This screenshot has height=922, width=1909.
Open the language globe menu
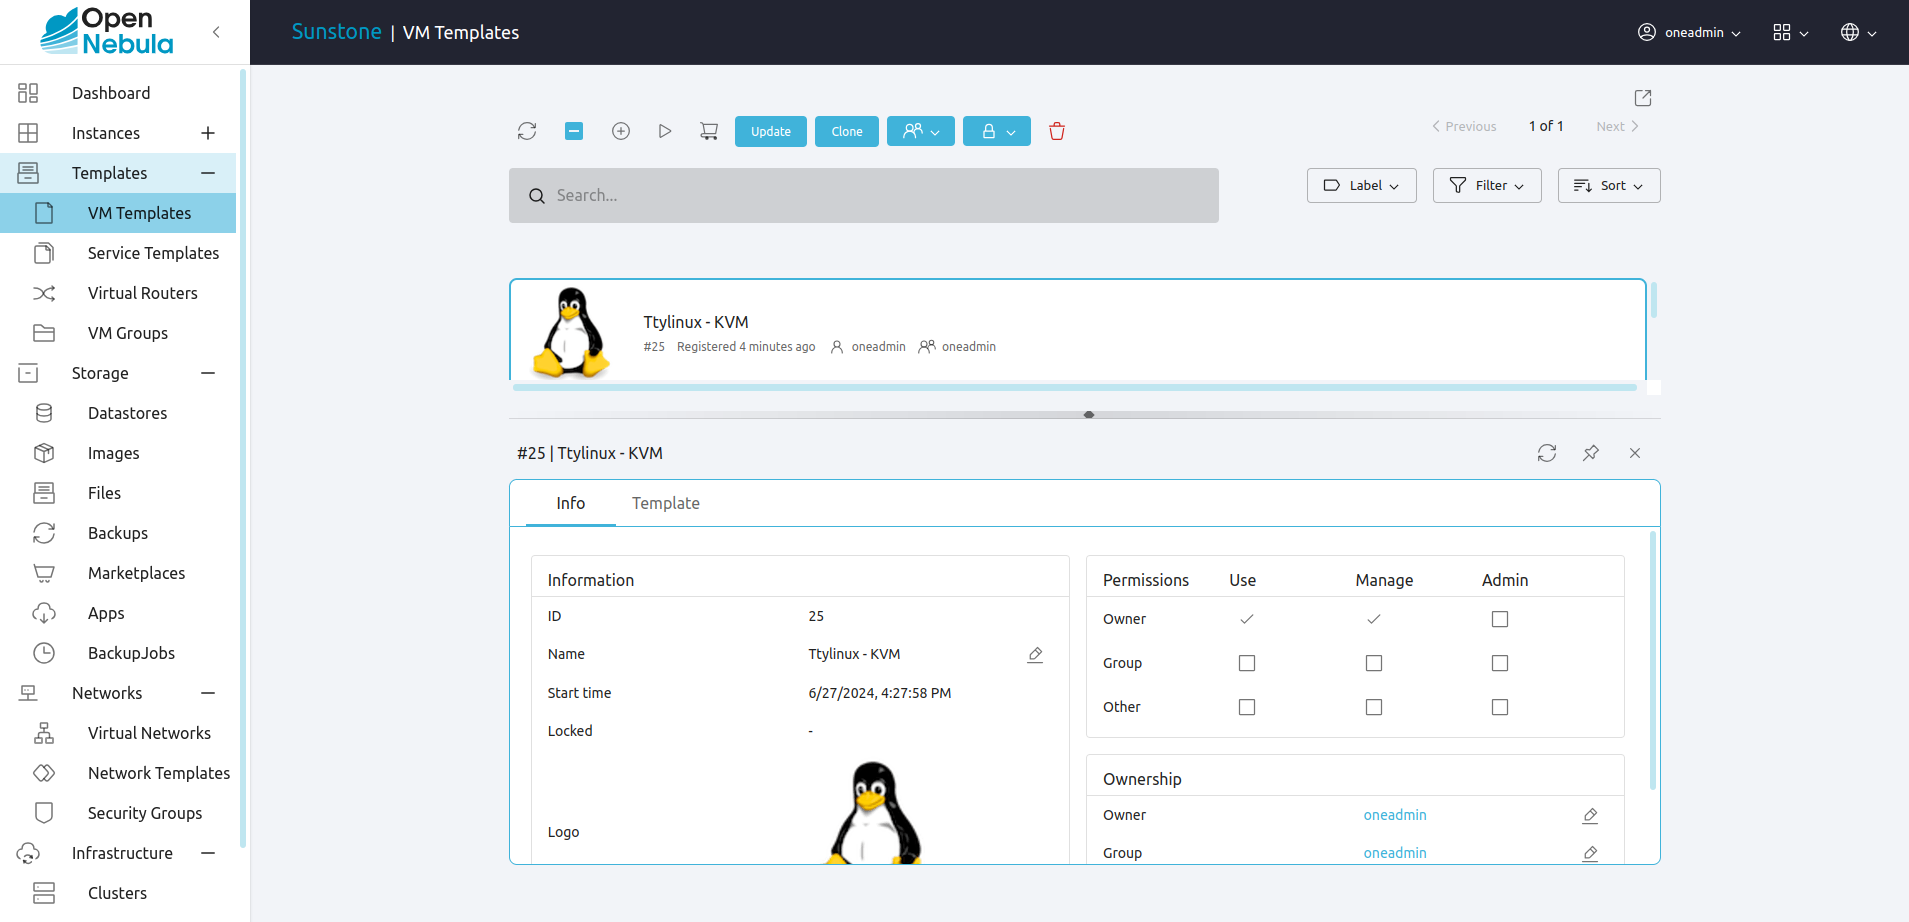[1858, 32]
